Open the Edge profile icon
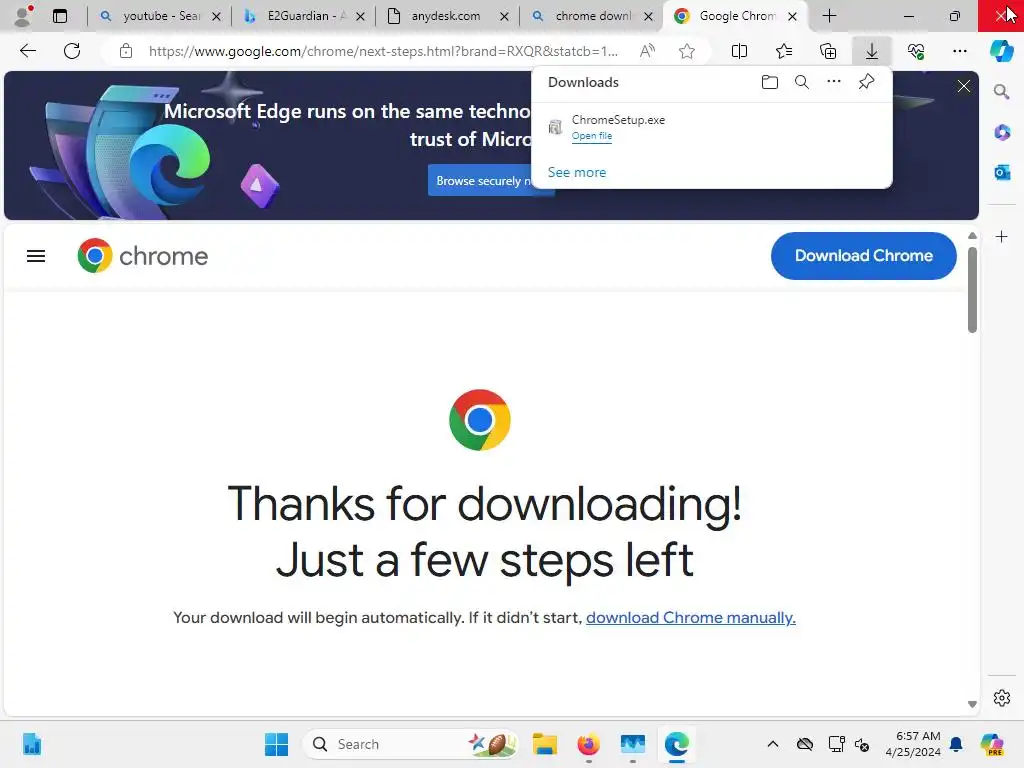The image size is (1024, 768). coord(24,16)
